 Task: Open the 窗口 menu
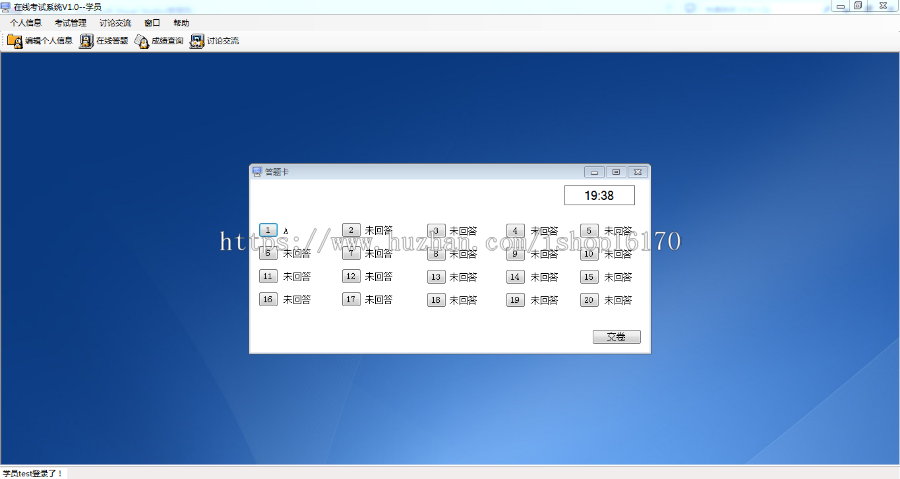pos(152,23)
